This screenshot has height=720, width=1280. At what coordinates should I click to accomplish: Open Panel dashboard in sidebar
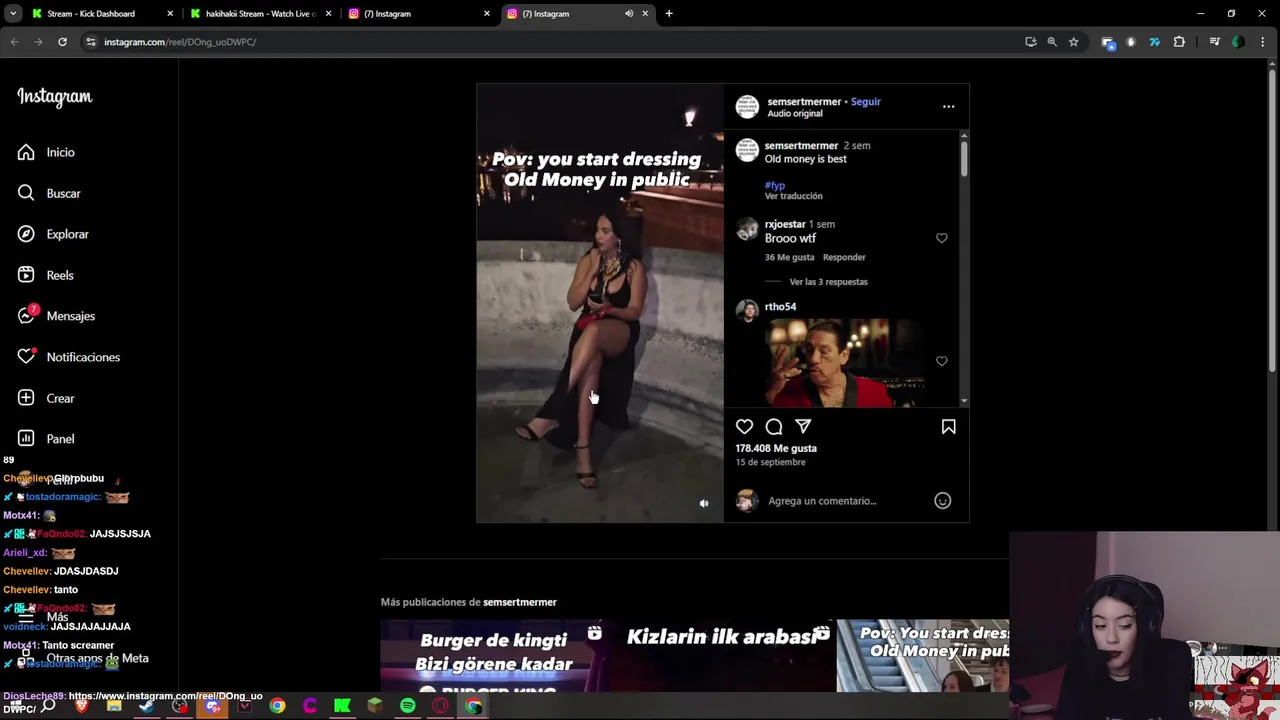[x=46, y=439]
